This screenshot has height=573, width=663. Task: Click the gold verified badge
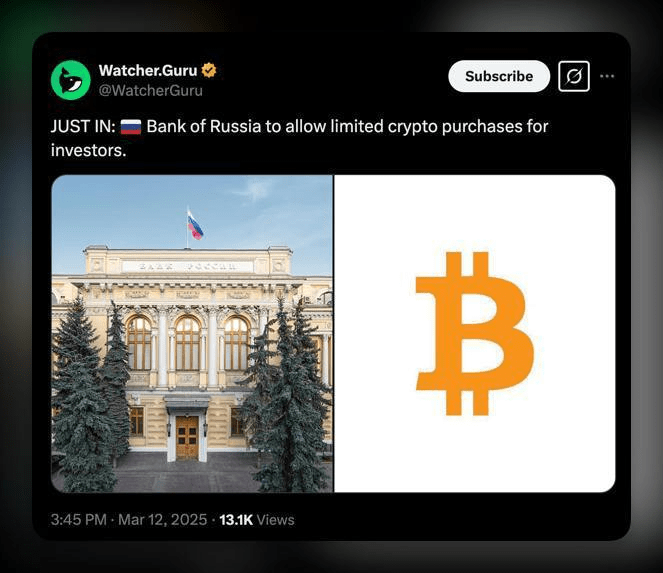coord(209,71)
